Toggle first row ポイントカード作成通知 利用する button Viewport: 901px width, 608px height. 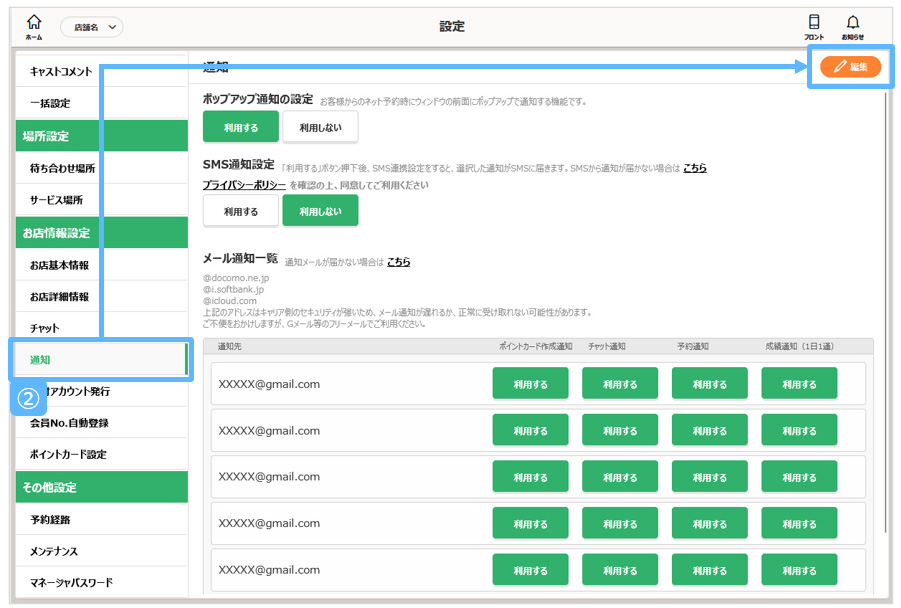click(x=530, y=384)
